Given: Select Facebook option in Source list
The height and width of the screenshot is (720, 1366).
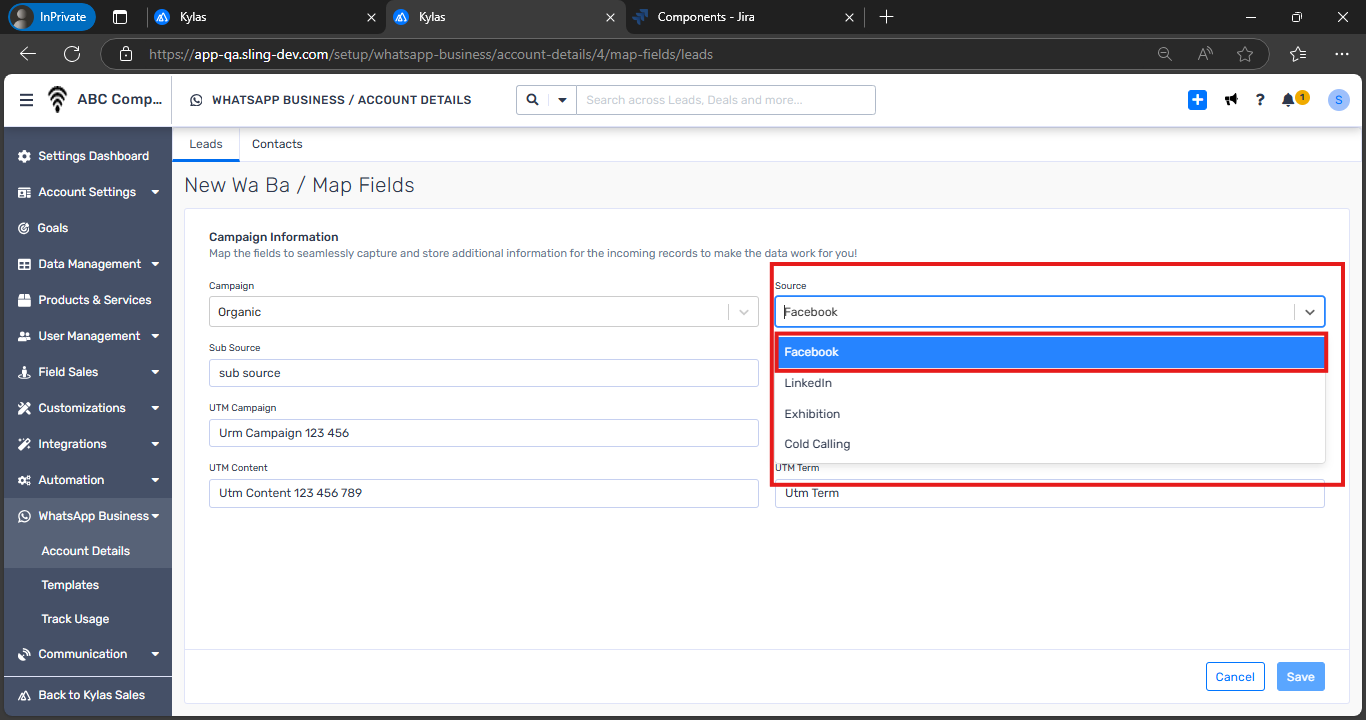Looking at the screenshot, I should (1051, 352).
